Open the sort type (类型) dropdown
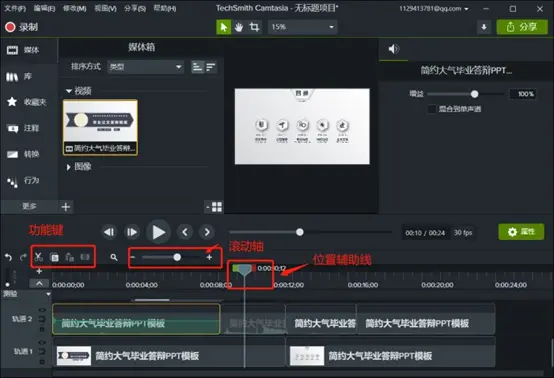554x378 pixels. (x=145, y=67)
